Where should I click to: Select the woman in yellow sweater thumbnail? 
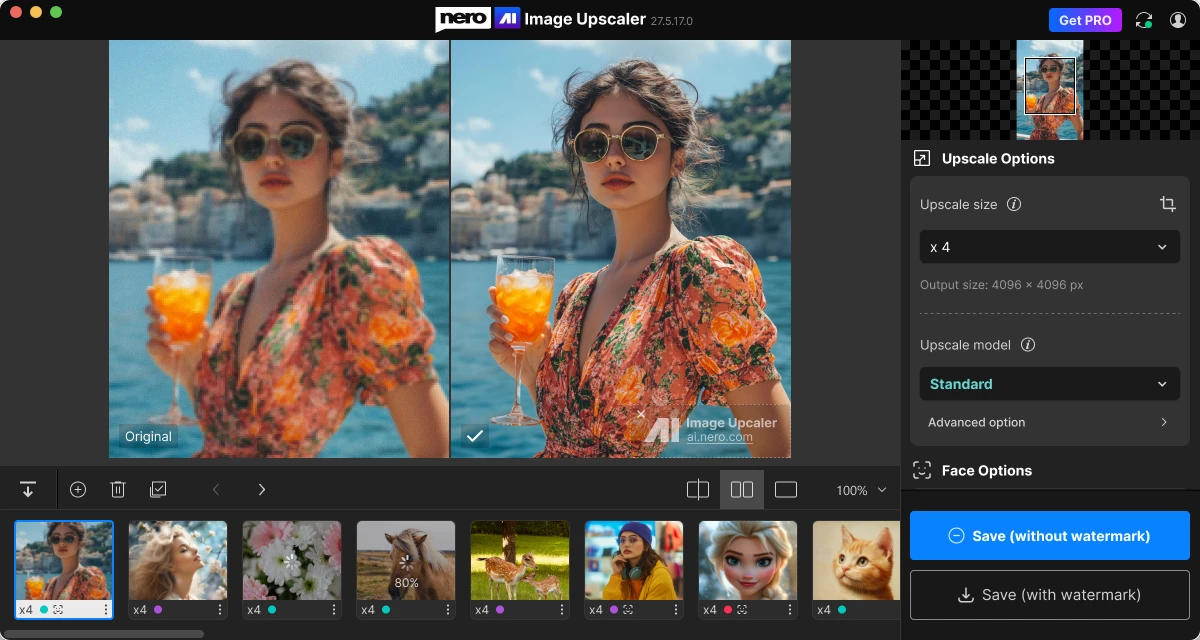[634, 560]
